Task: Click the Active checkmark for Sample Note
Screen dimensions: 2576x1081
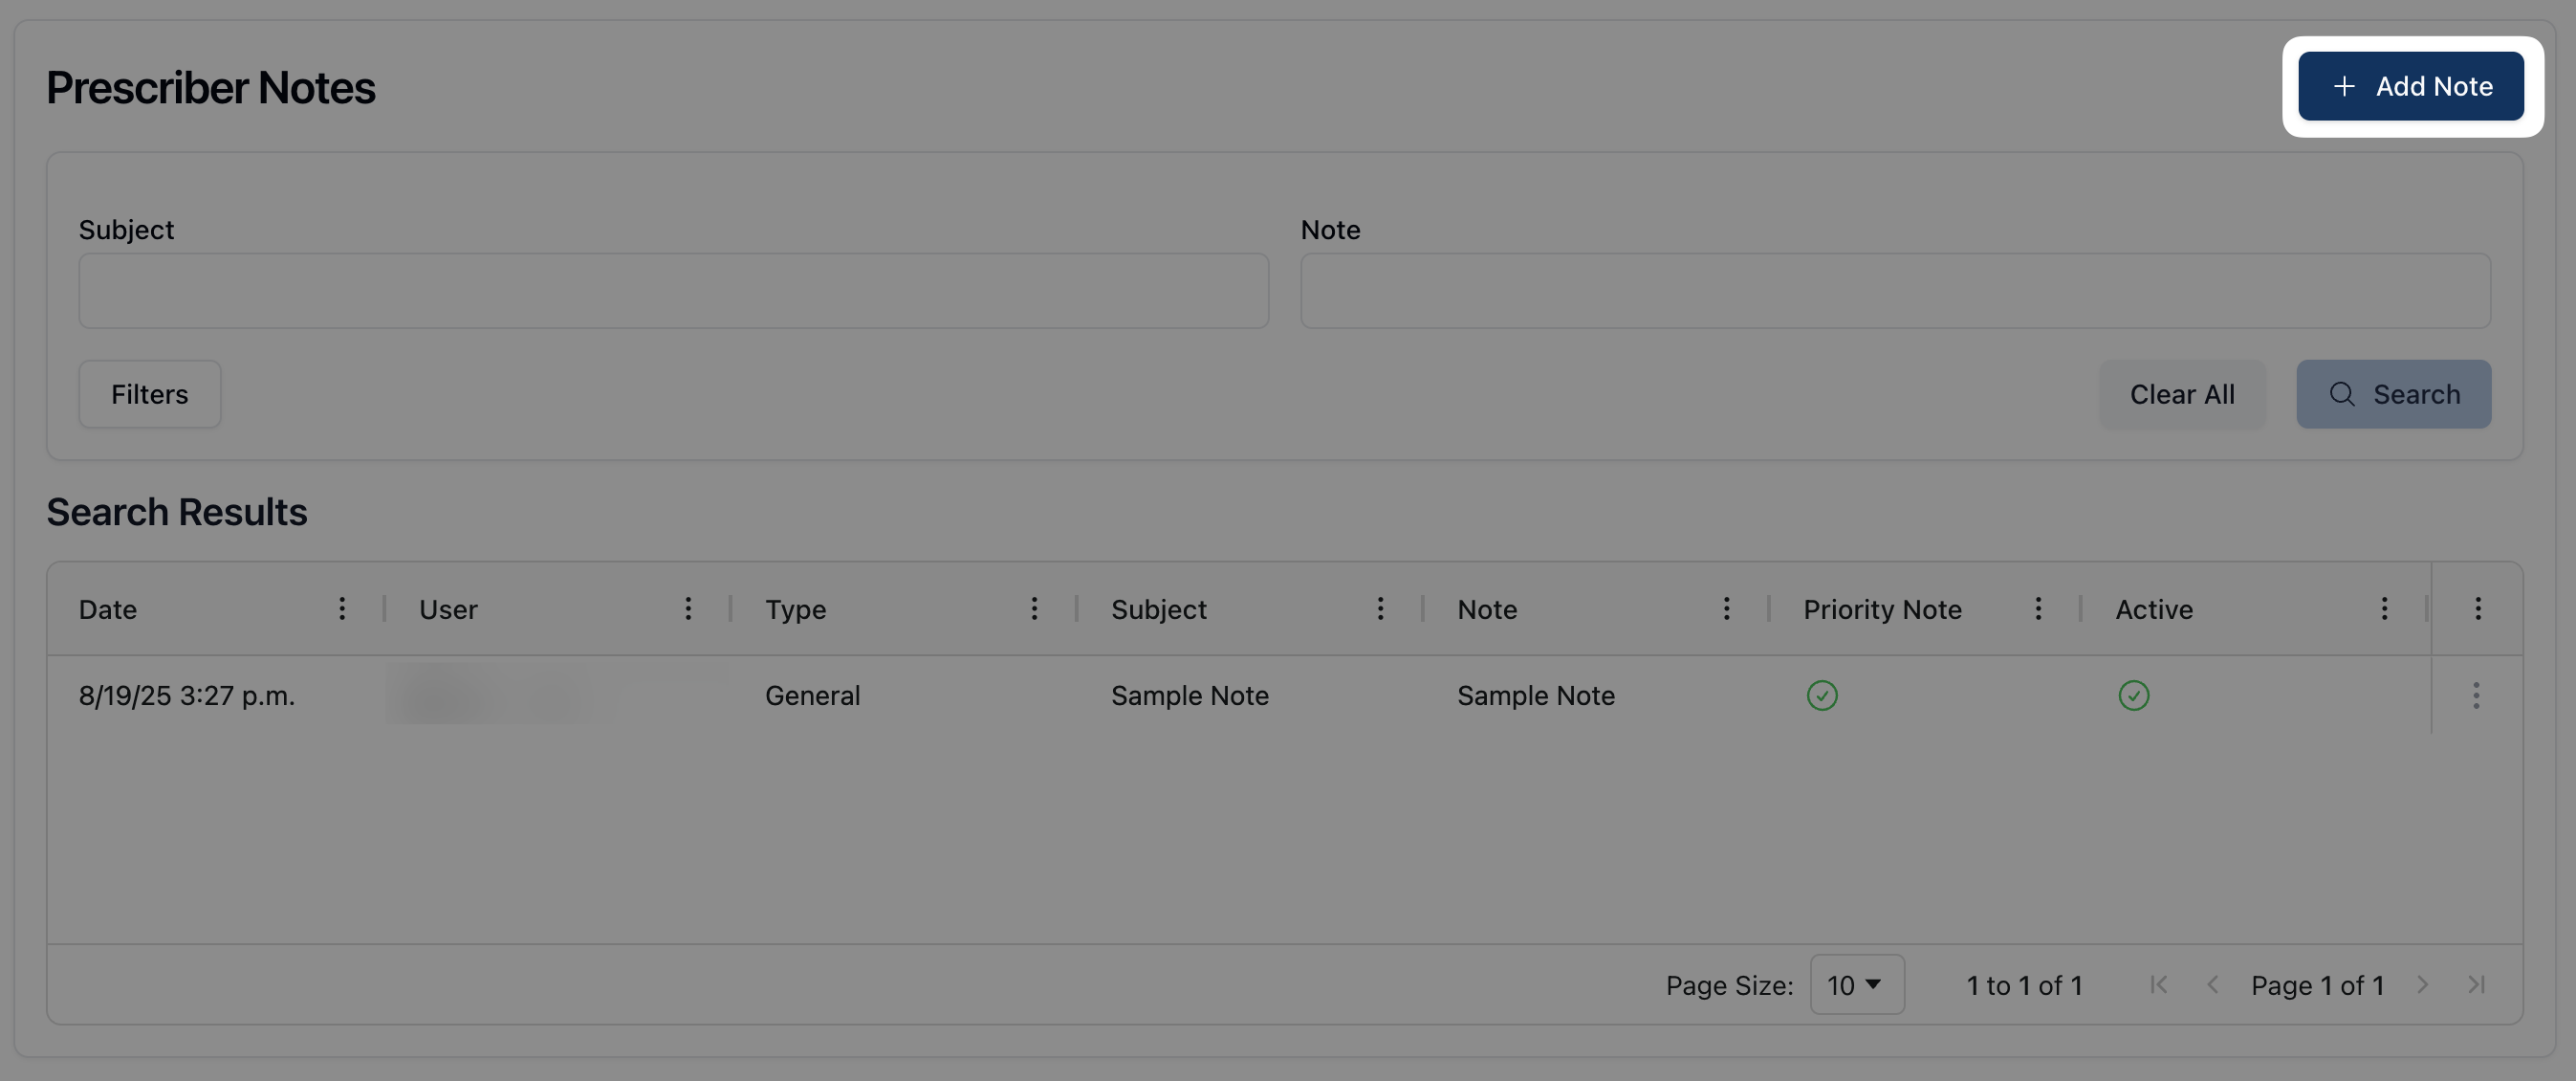Action: click(2133, 696)
